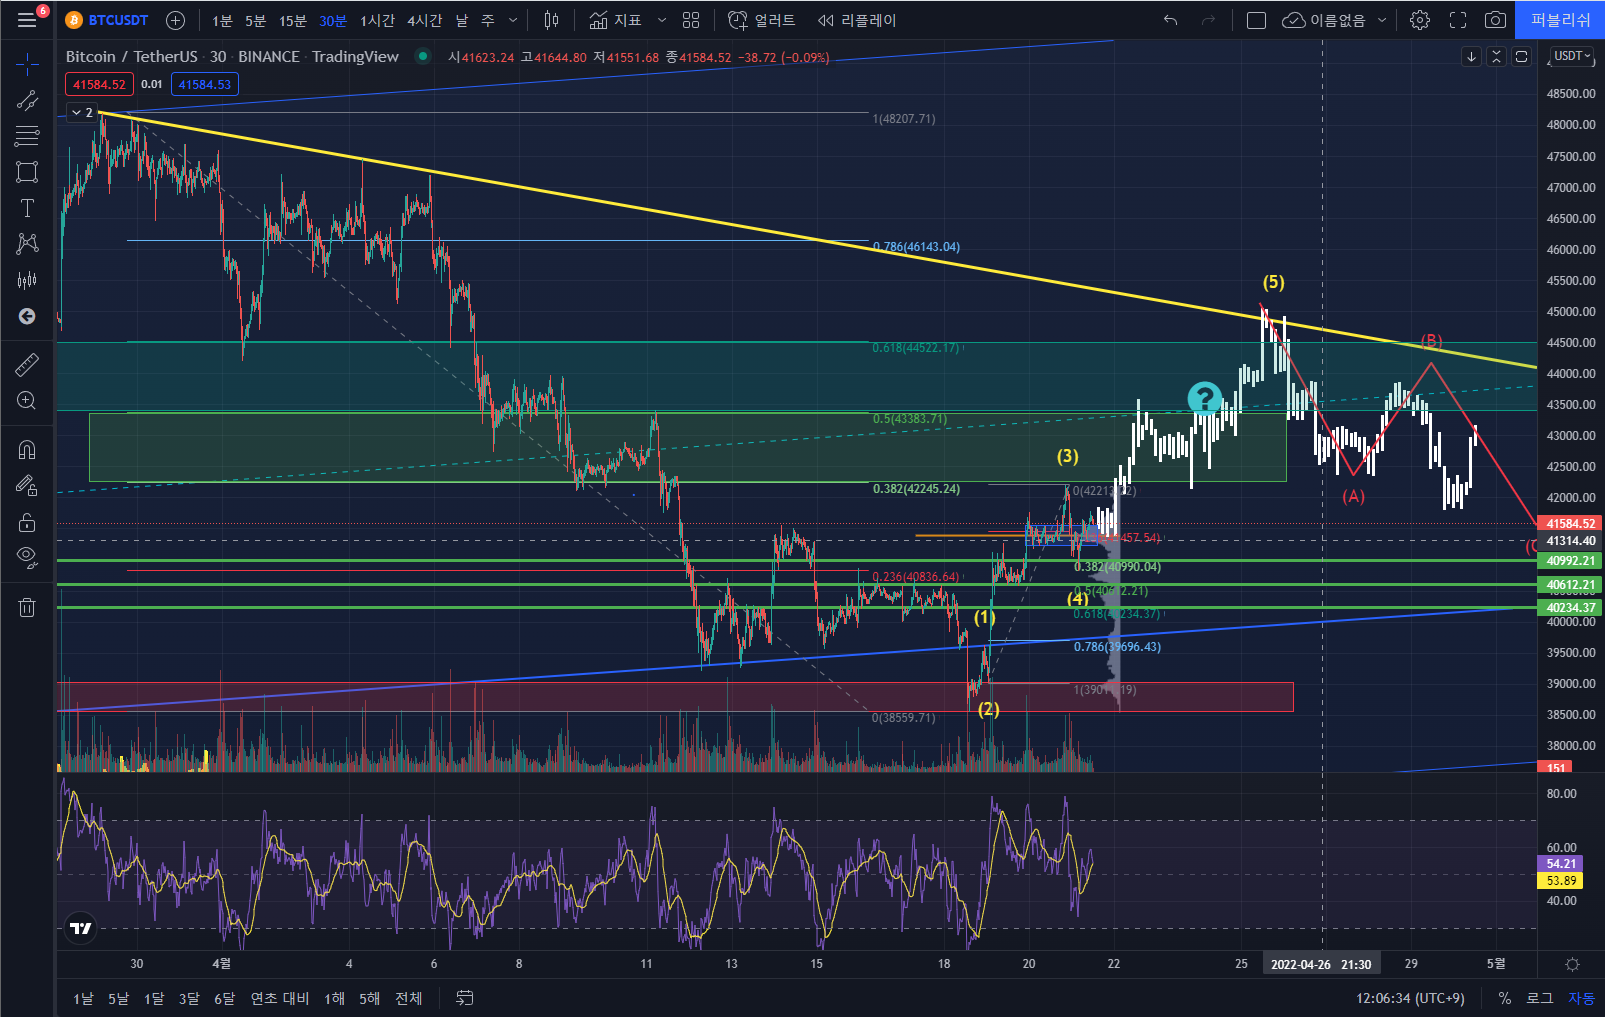Viewport: 1605px width, 1017px height.
Task: Select the text annotation tool
Action: point(27,208)
